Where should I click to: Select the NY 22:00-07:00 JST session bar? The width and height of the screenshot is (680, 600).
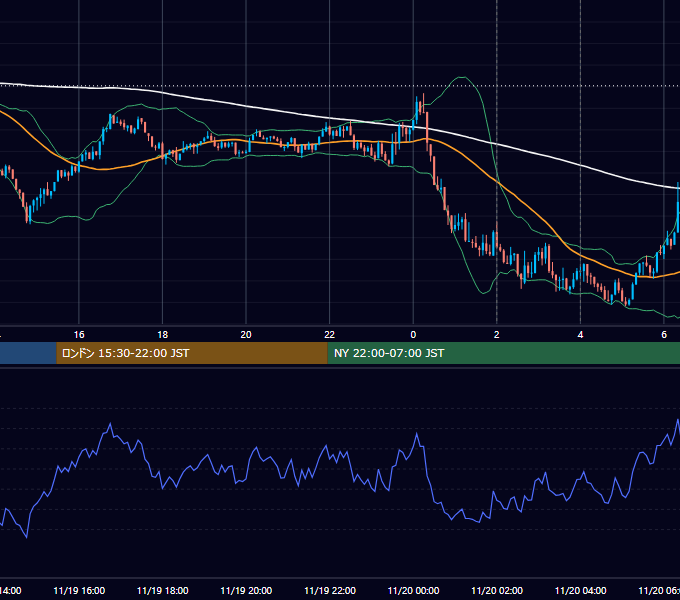pos(503,353)
